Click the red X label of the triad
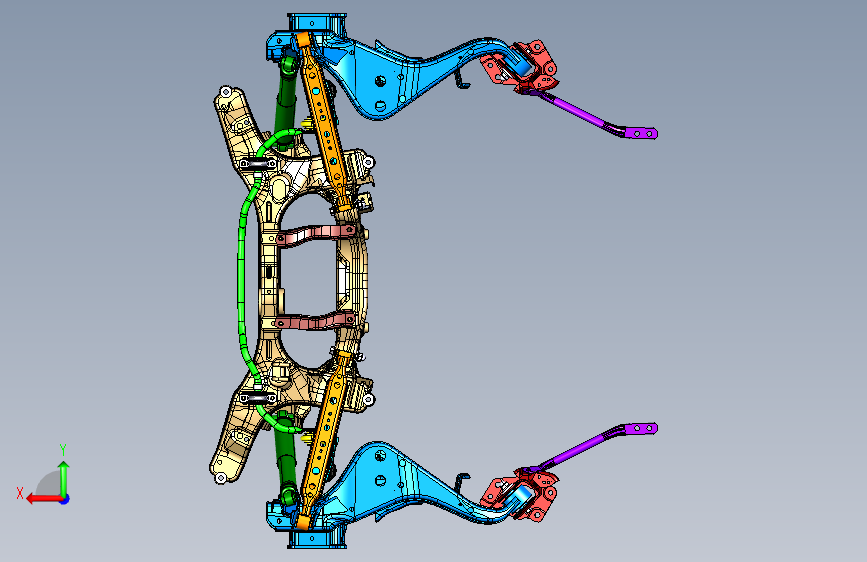The image size is (867, 562). tap(20, 493)
